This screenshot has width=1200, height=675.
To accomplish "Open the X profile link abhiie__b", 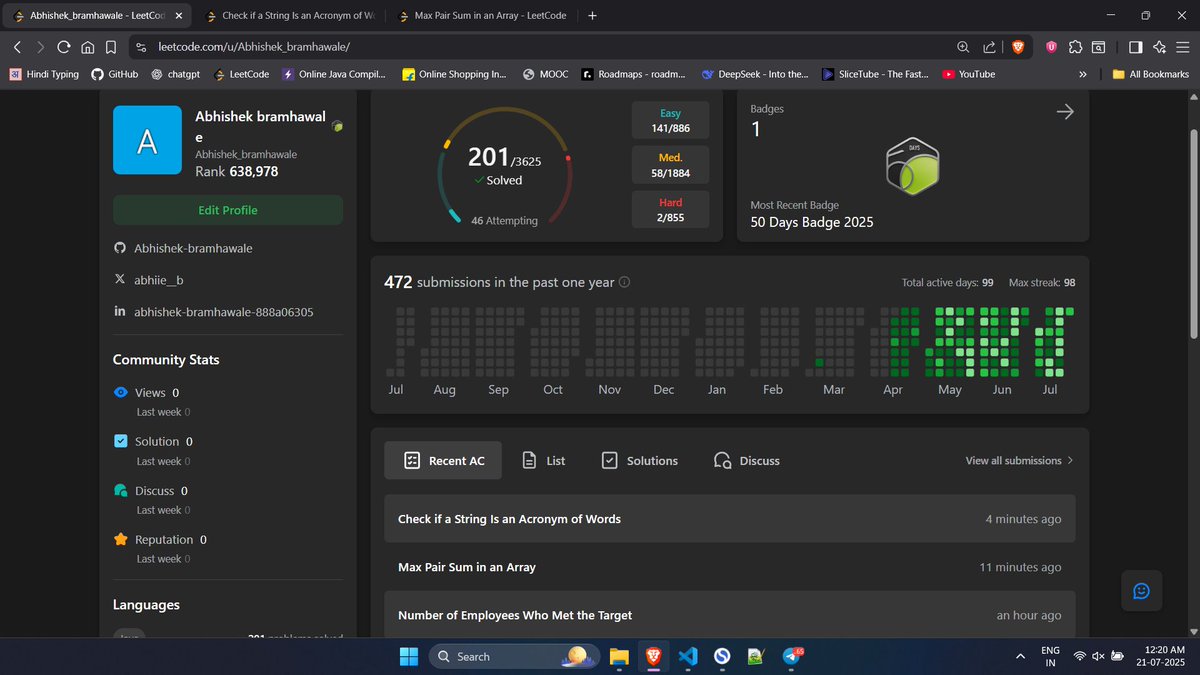I will coord(159,280).
